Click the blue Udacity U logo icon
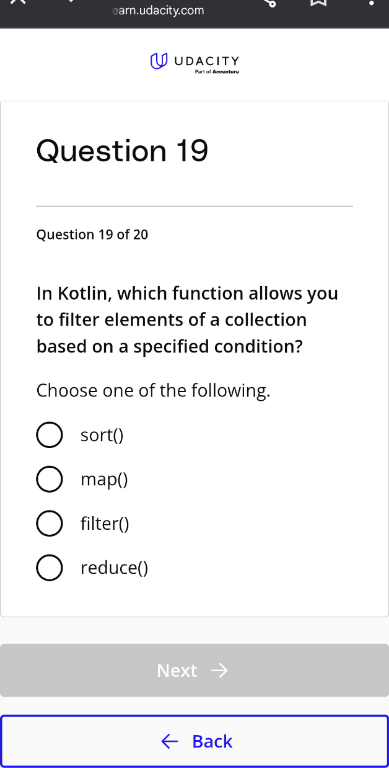This screenshot has width=389, height=768. (158, 61)
